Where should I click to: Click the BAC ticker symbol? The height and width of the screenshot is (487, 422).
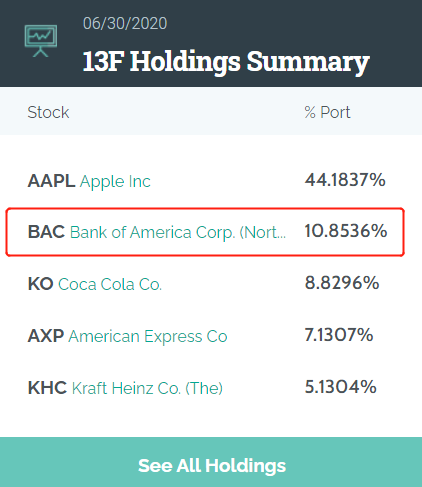pos(46,232)
